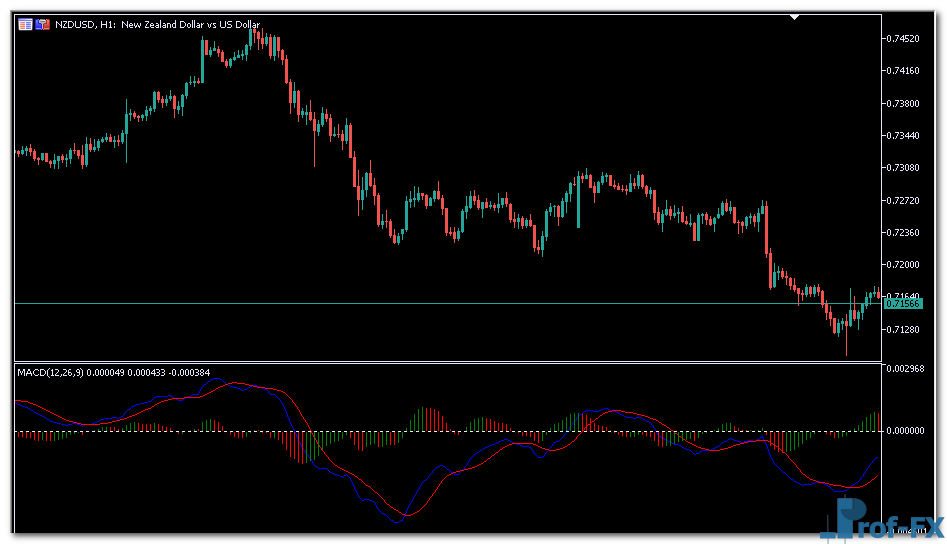Click the Prof-FX watermark logo
The width and height of the screenshot is (947, 544).
pyautogui.click(x=886, y=521)
